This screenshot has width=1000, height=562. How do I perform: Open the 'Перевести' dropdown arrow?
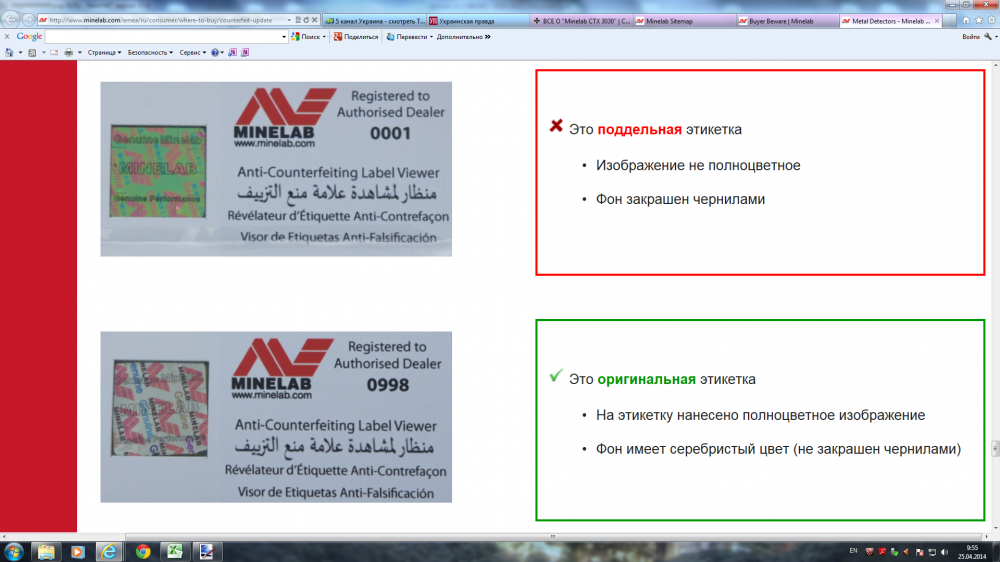tap(431, 37)
